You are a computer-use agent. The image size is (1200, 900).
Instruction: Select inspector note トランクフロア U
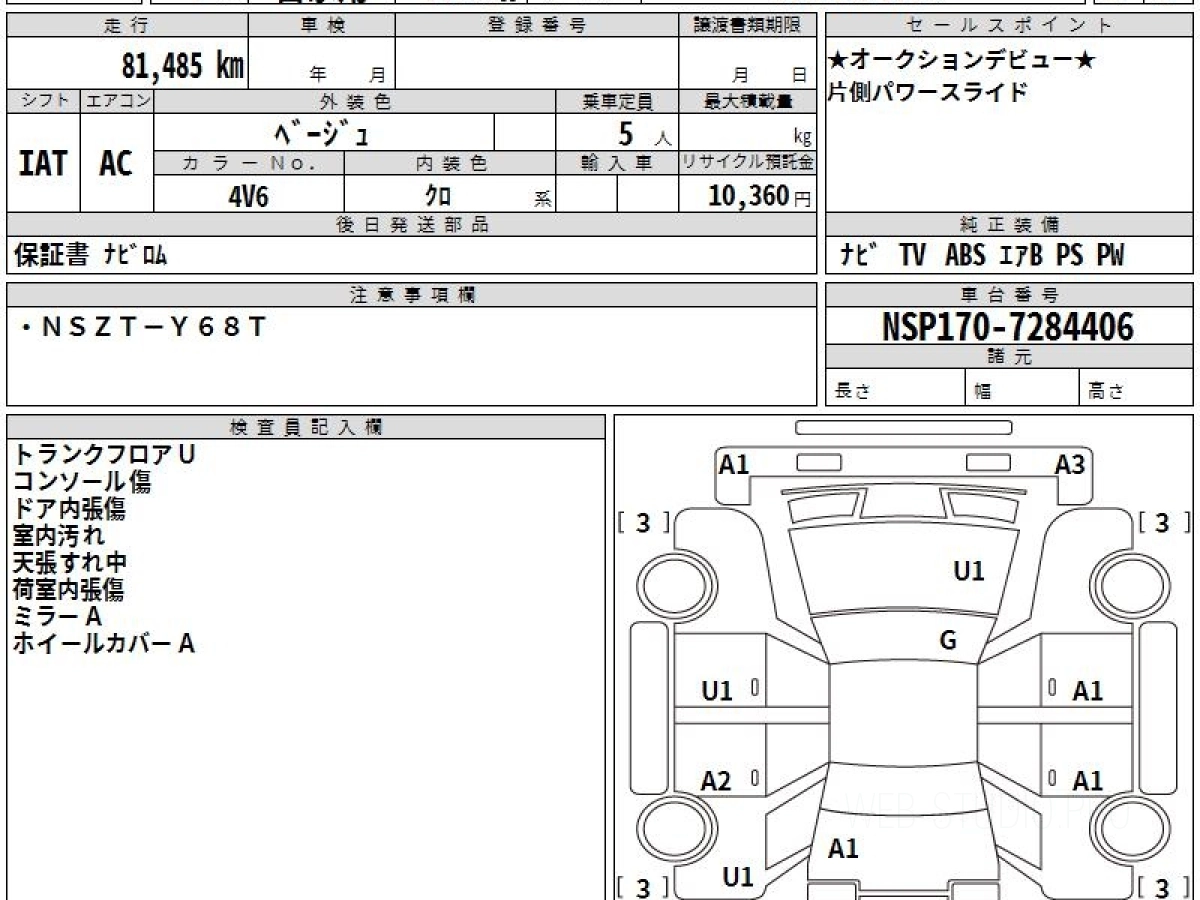(x=104, y=454)
